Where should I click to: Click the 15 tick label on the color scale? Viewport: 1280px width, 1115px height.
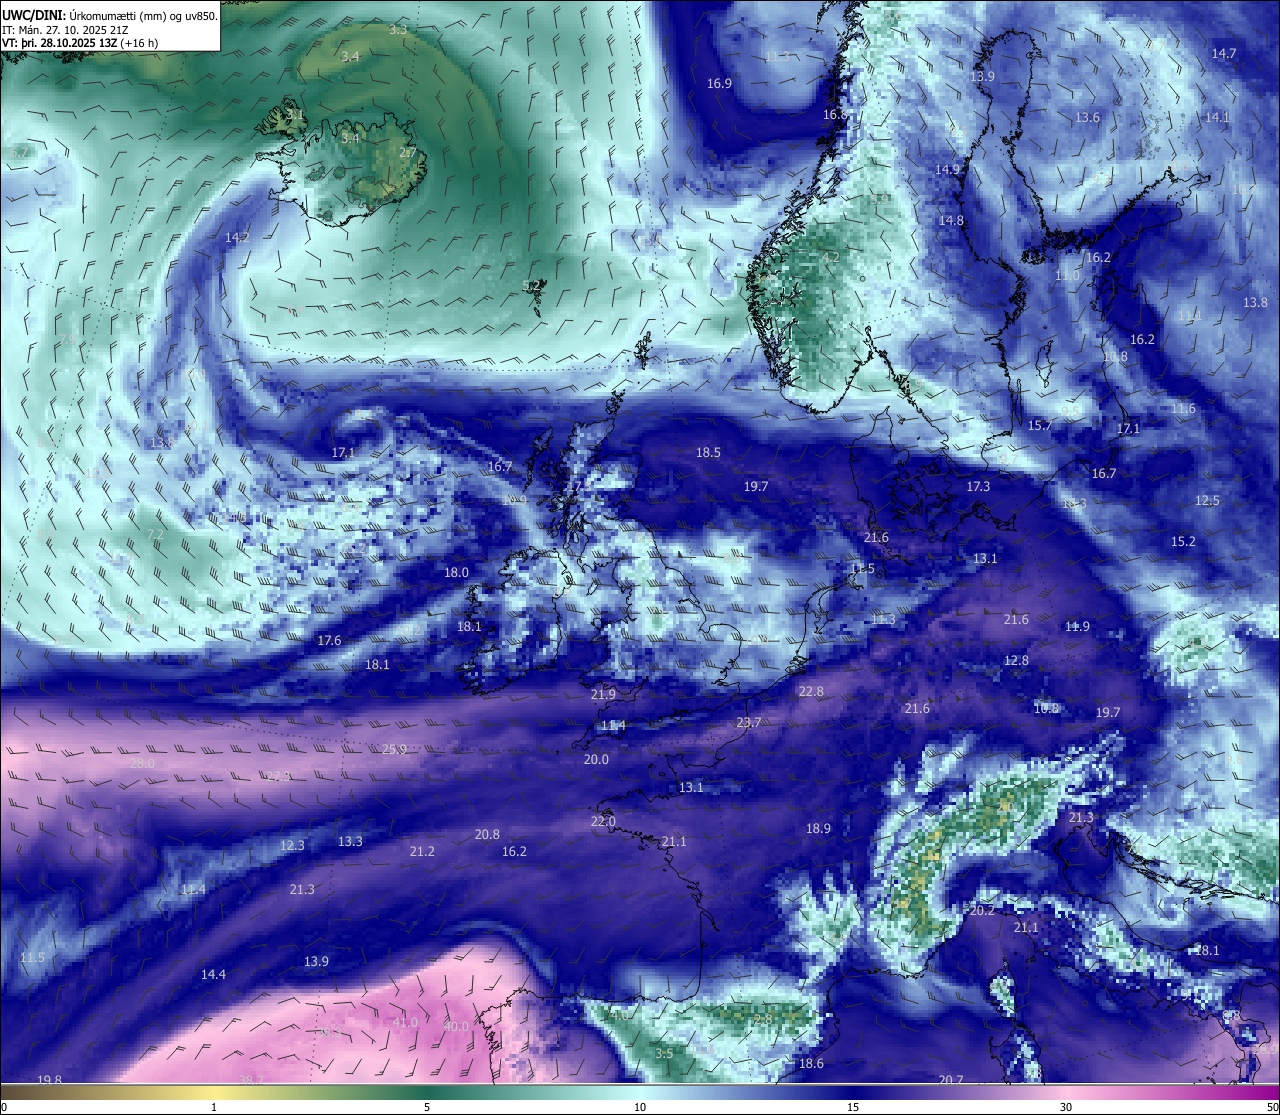pos(853,1107)
